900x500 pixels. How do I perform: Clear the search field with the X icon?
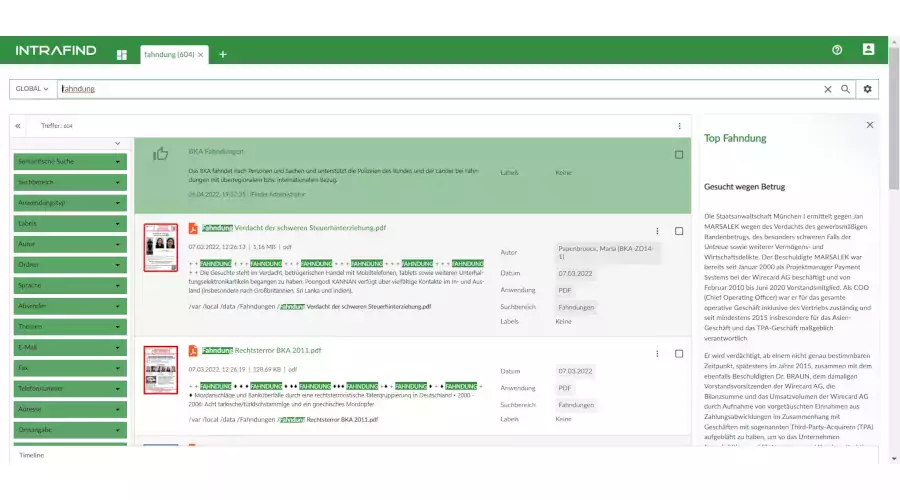(827, 89)
